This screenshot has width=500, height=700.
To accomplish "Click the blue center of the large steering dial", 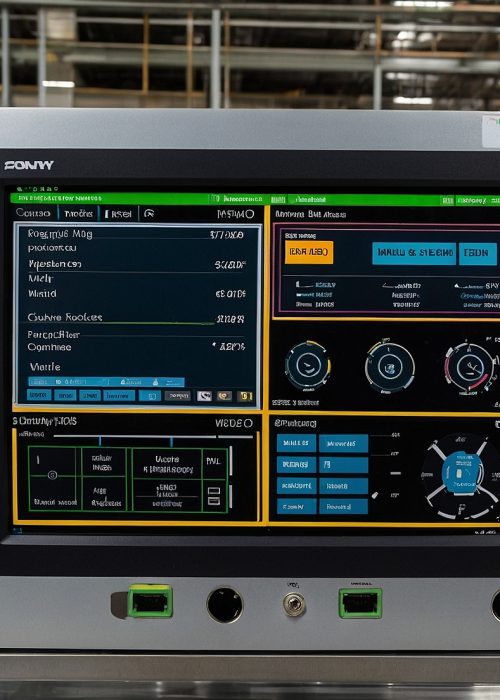I will tap(462, 472).
